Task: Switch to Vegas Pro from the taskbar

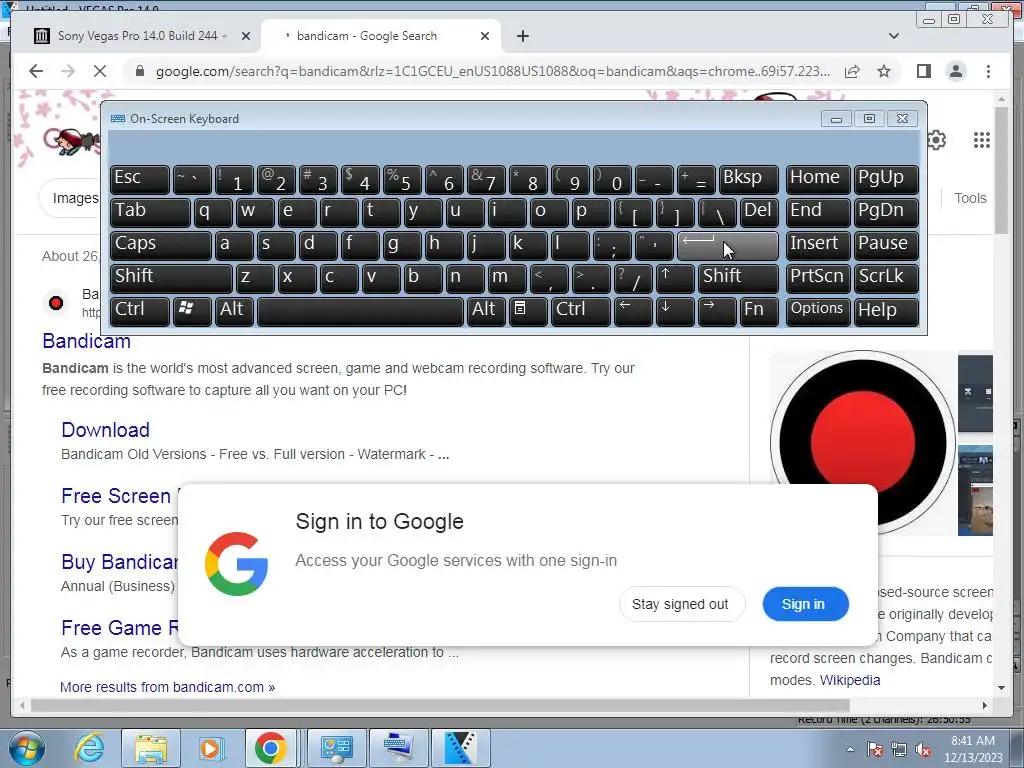Action: pos(460,748)
